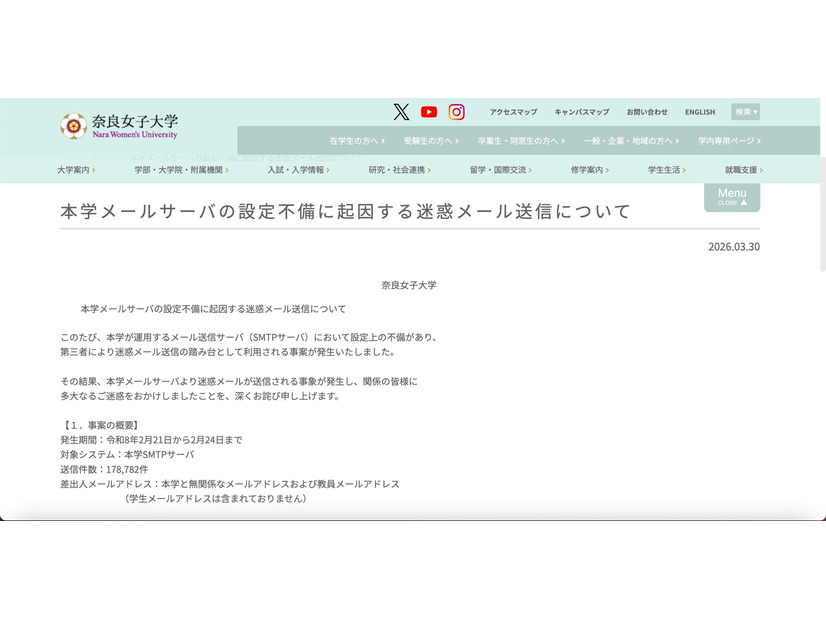This screenshot has height=620, width=826.
Task: Open the university's X (Twitter) profile icon
Action: (402, 112)
